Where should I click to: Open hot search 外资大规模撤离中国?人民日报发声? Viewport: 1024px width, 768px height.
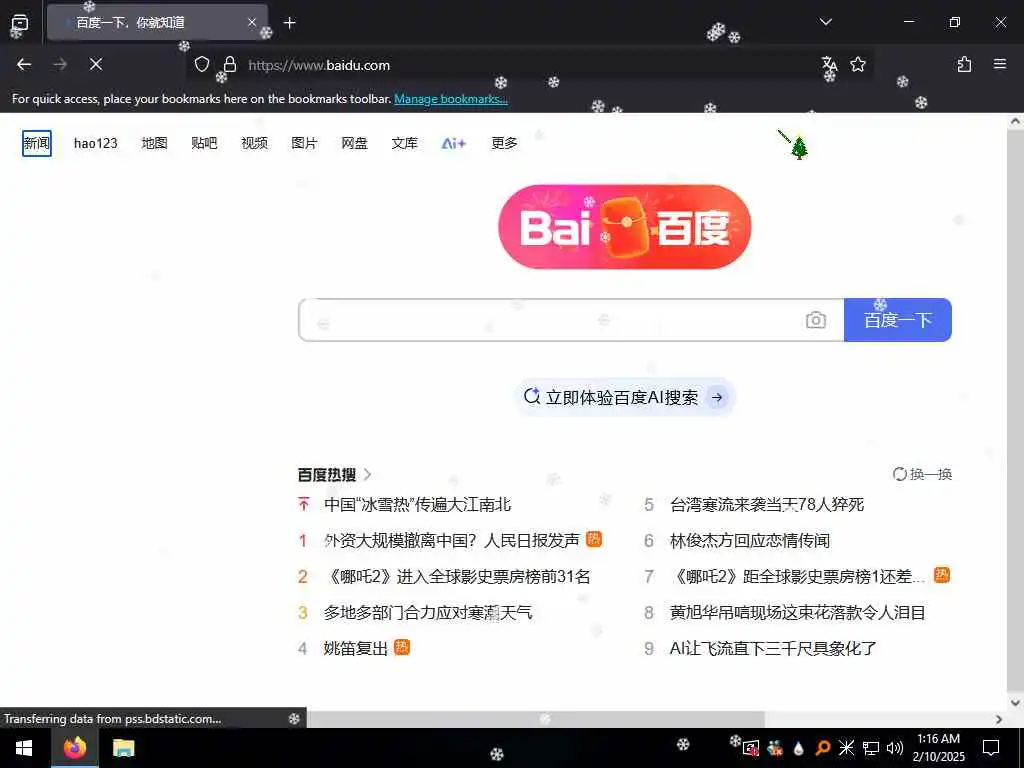coord(452,540)
